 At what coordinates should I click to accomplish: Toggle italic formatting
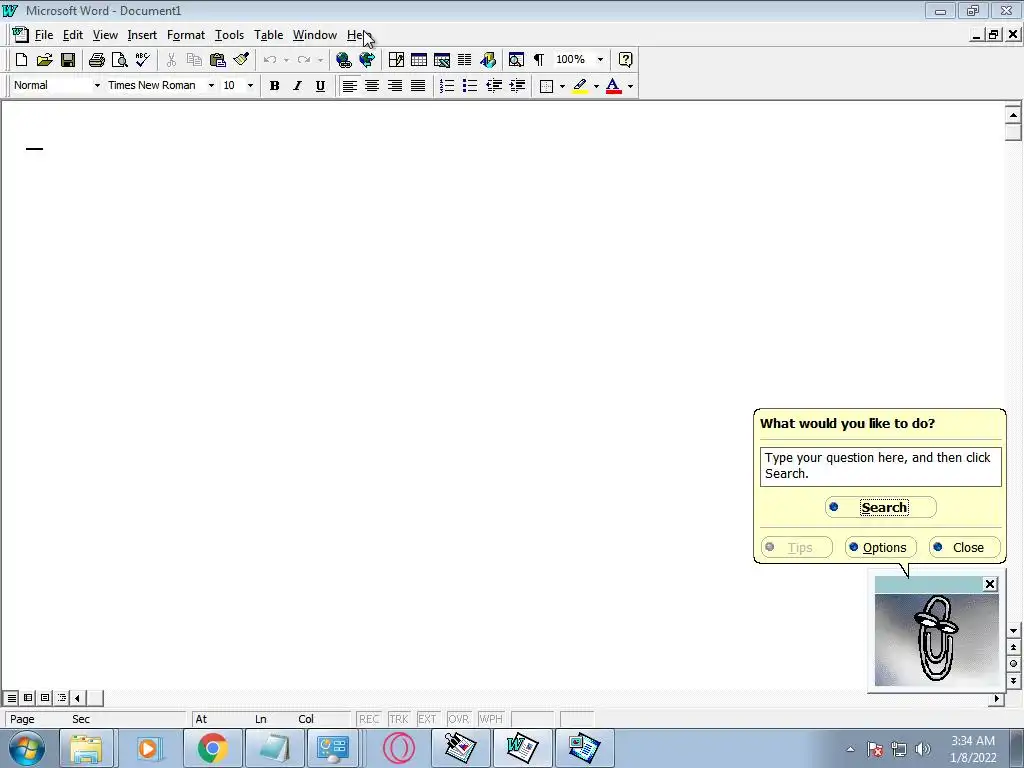[x=297, y=86]
